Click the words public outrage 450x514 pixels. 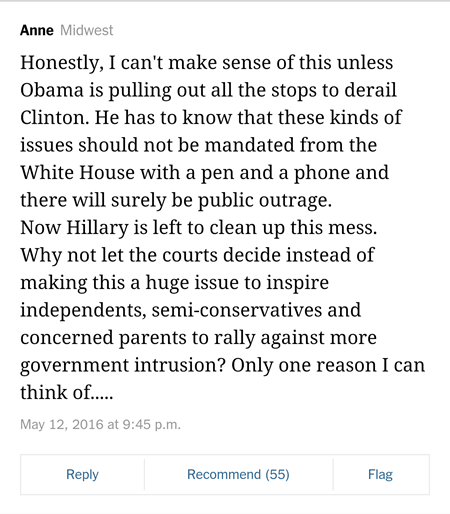point(265,201)
